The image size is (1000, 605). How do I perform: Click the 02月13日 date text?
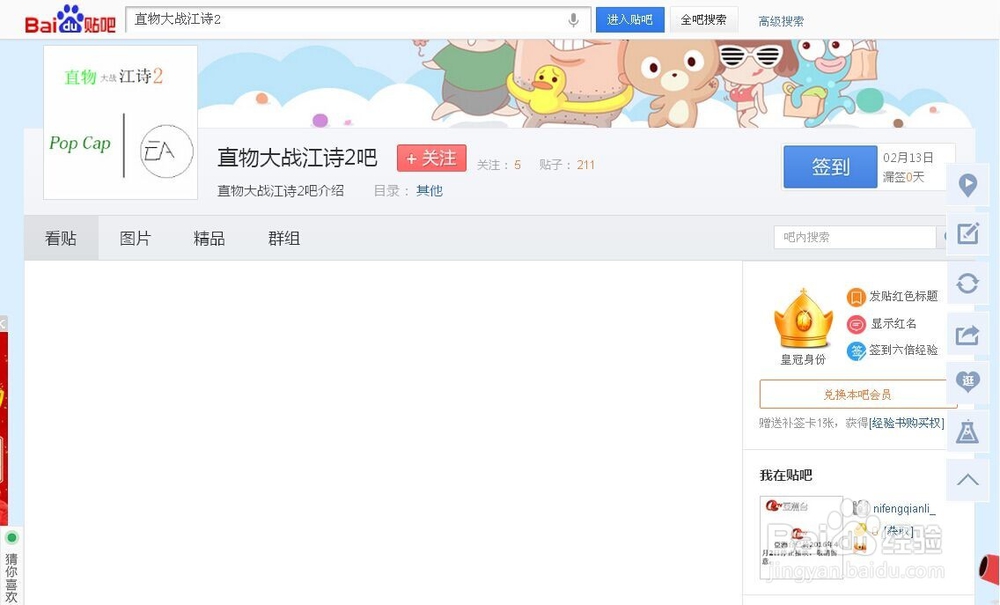[x=908, y=157]
